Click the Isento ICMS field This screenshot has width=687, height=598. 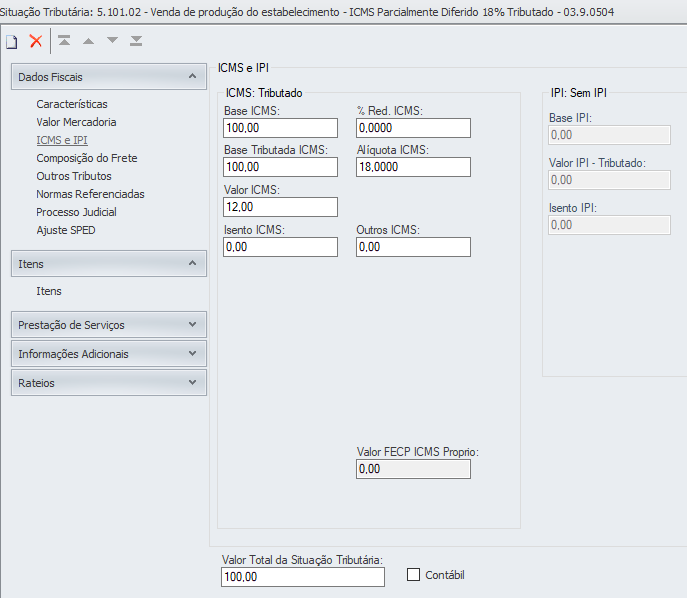[x=280, y=247]
